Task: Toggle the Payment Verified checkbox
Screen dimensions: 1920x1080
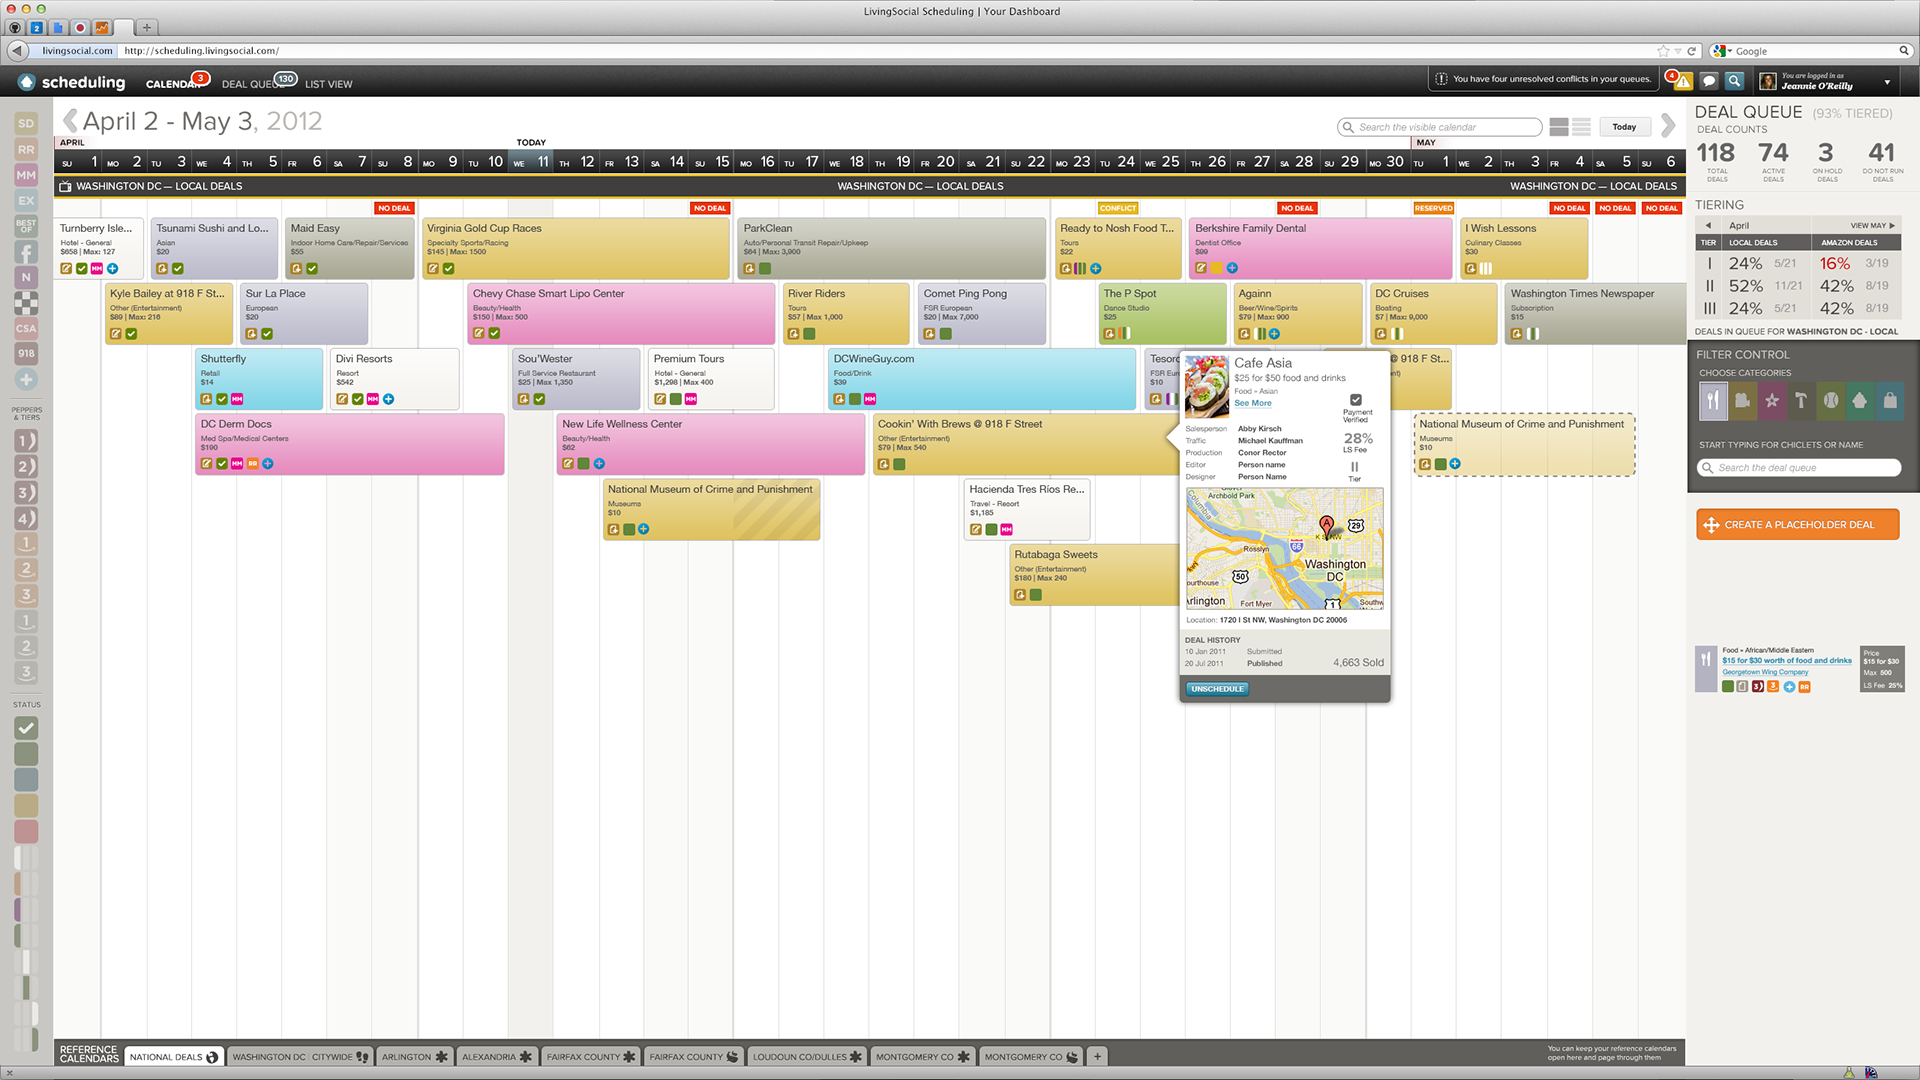Action: (x=1356, y=400)
